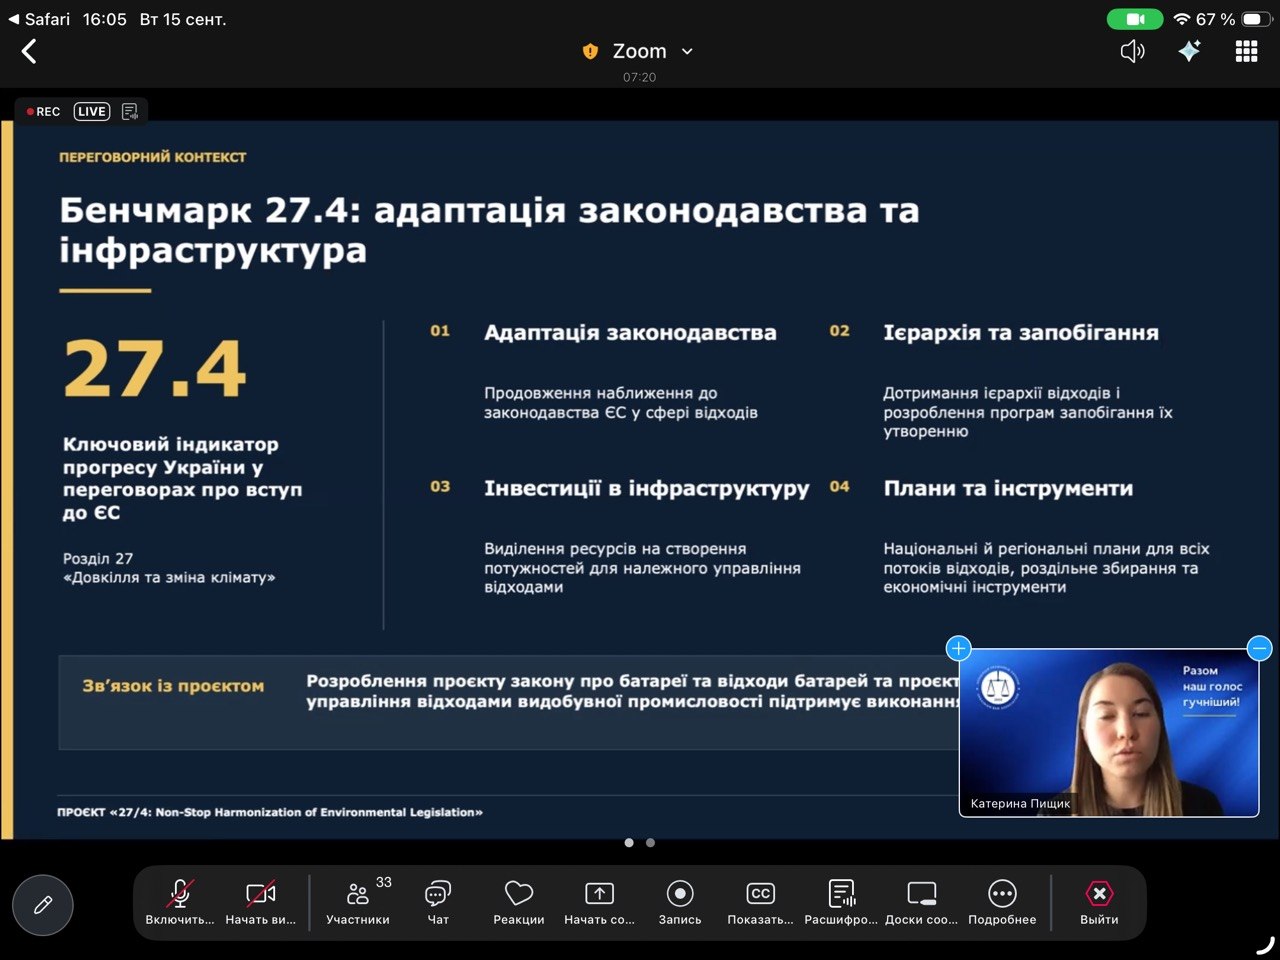Go back with the left chevron
This screenshot has height=960, width=1280.
click(x=29, y=51)
